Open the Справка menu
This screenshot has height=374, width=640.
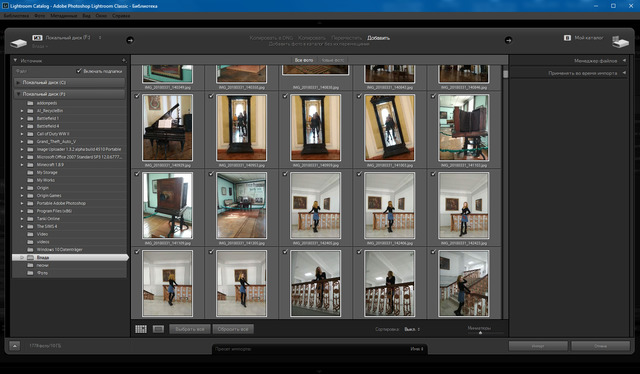[x=121, y=16]
